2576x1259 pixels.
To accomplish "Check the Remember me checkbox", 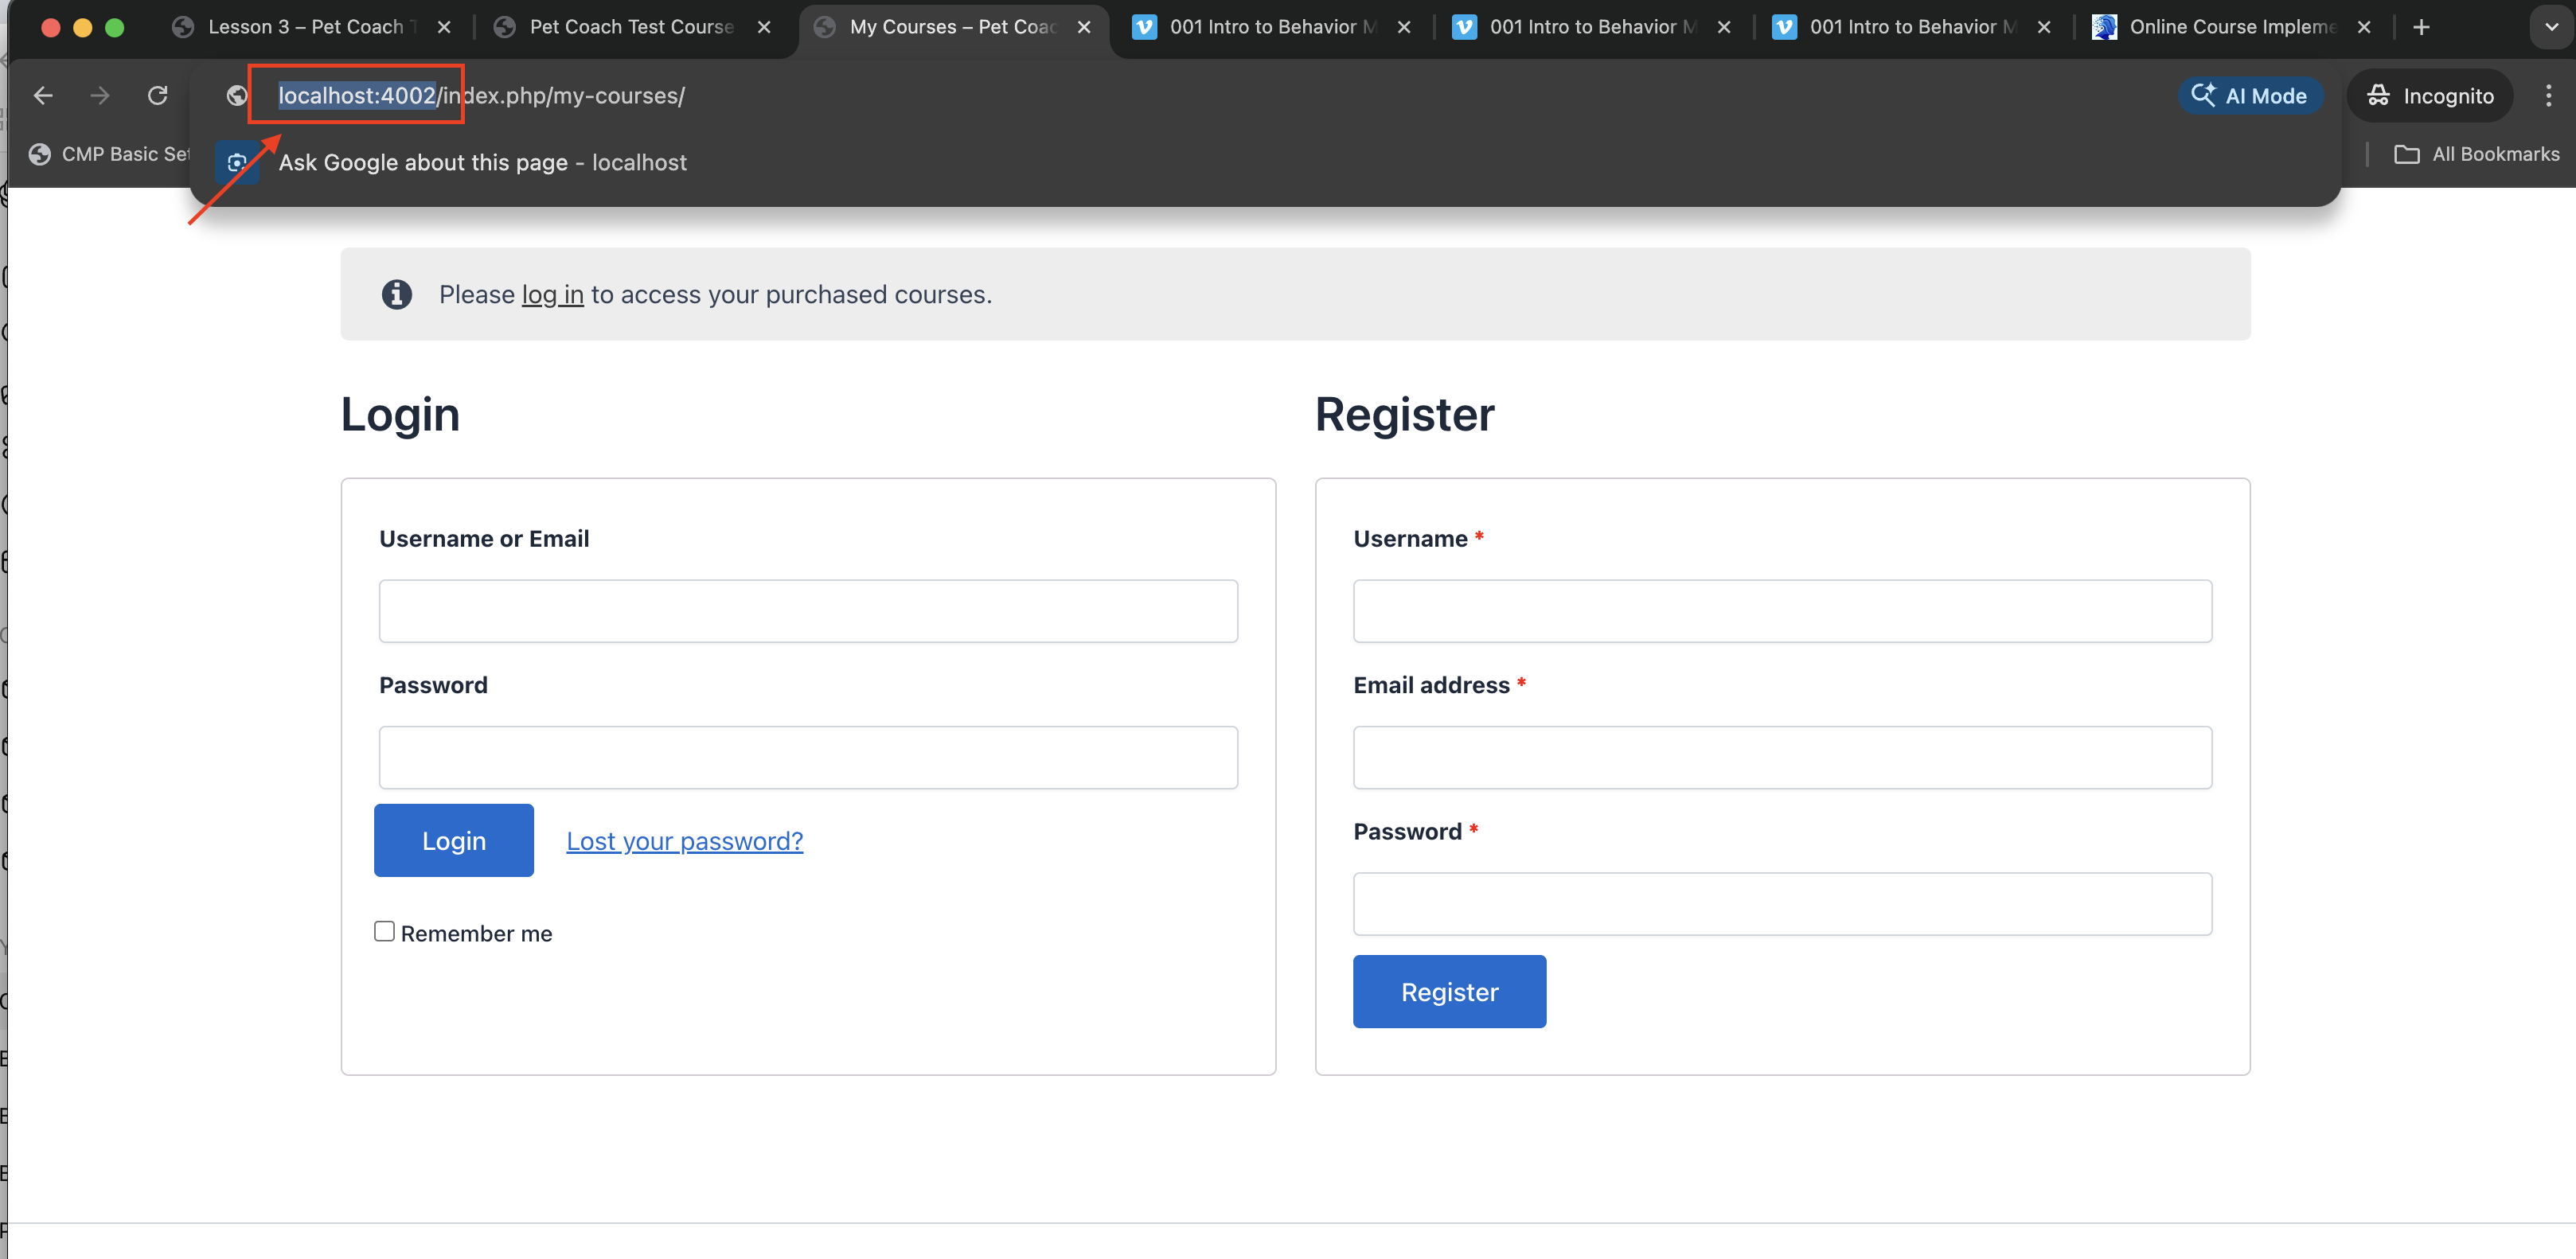I will [x=384, y=930].
